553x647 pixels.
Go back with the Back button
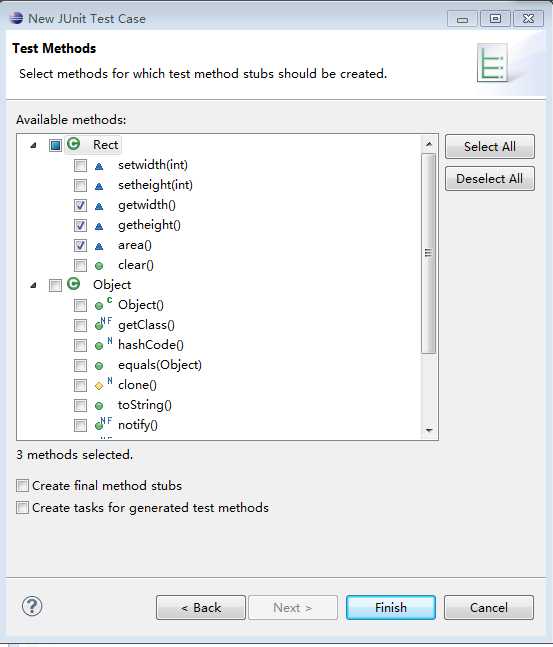pos(201,607)
